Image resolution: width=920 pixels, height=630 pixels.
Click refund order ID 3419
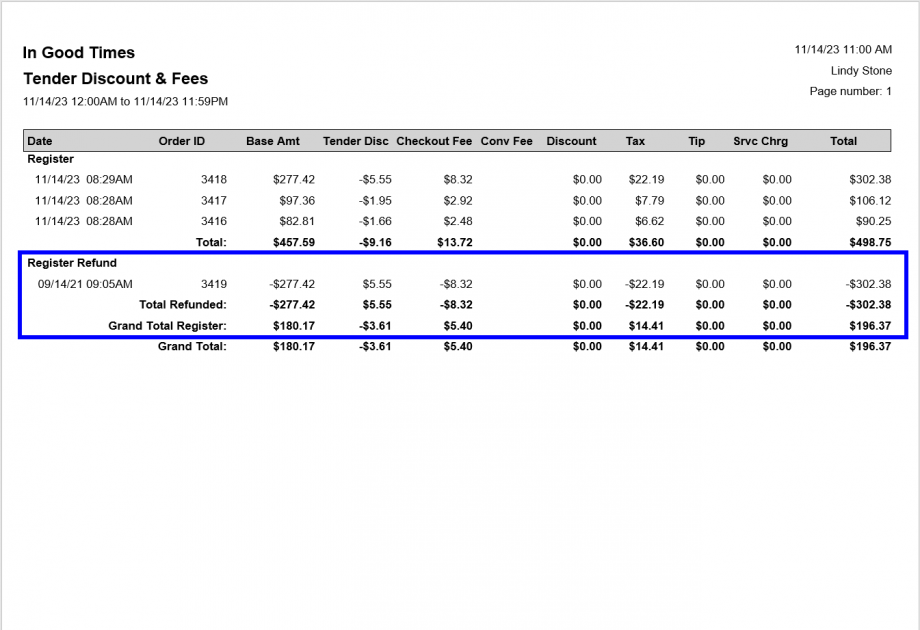point(214,284)
